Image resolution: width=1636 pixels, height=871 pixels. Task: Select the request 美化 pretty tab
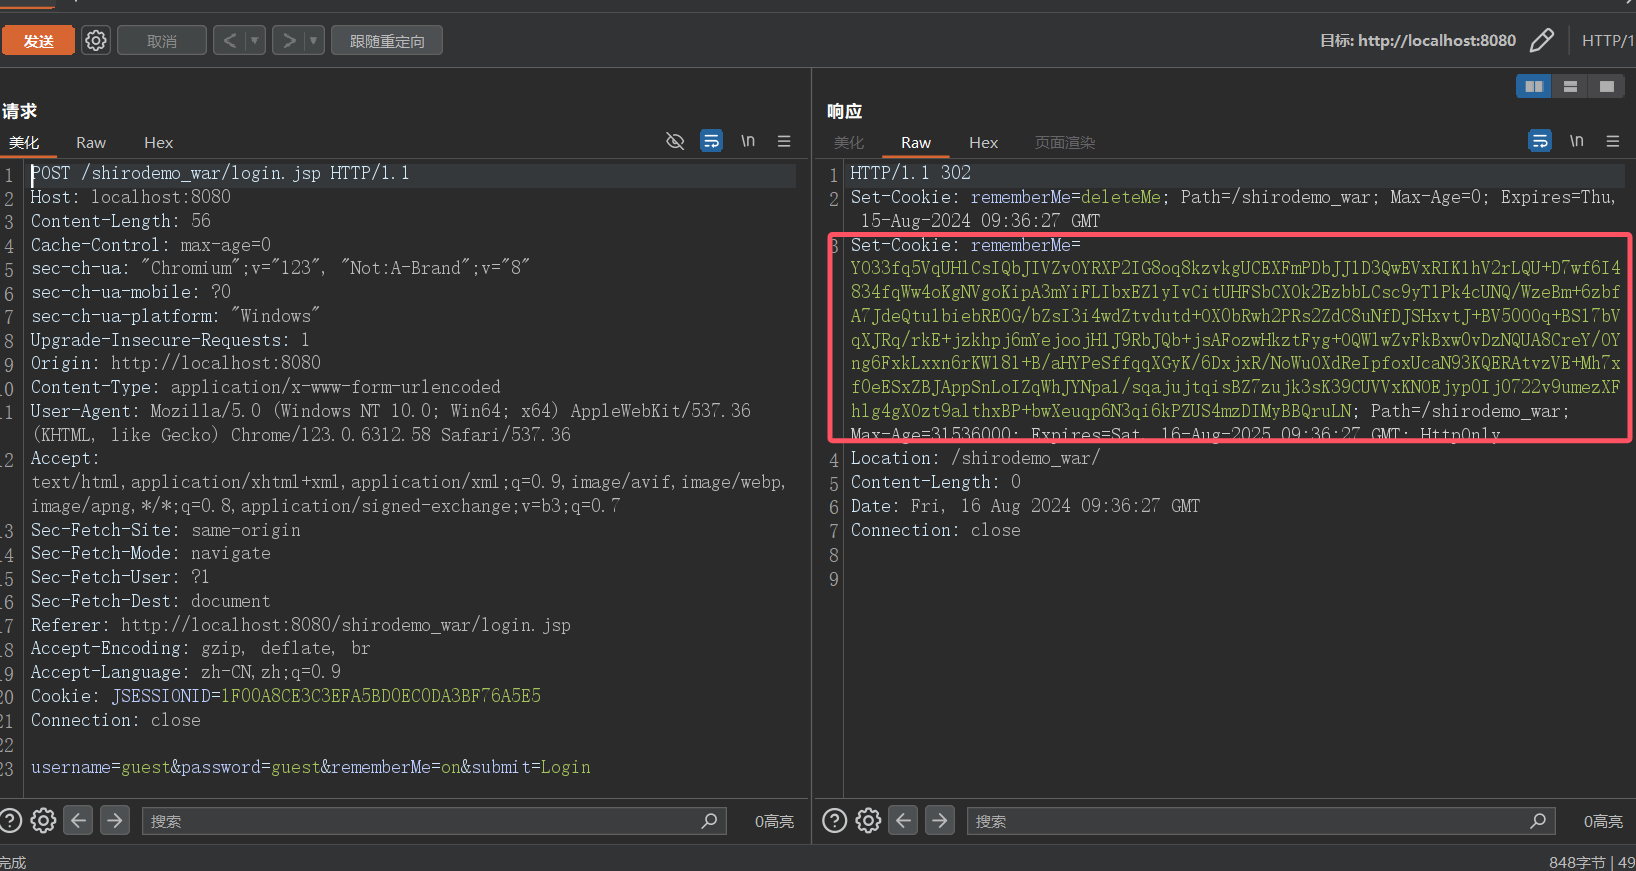tap(24, 143)
